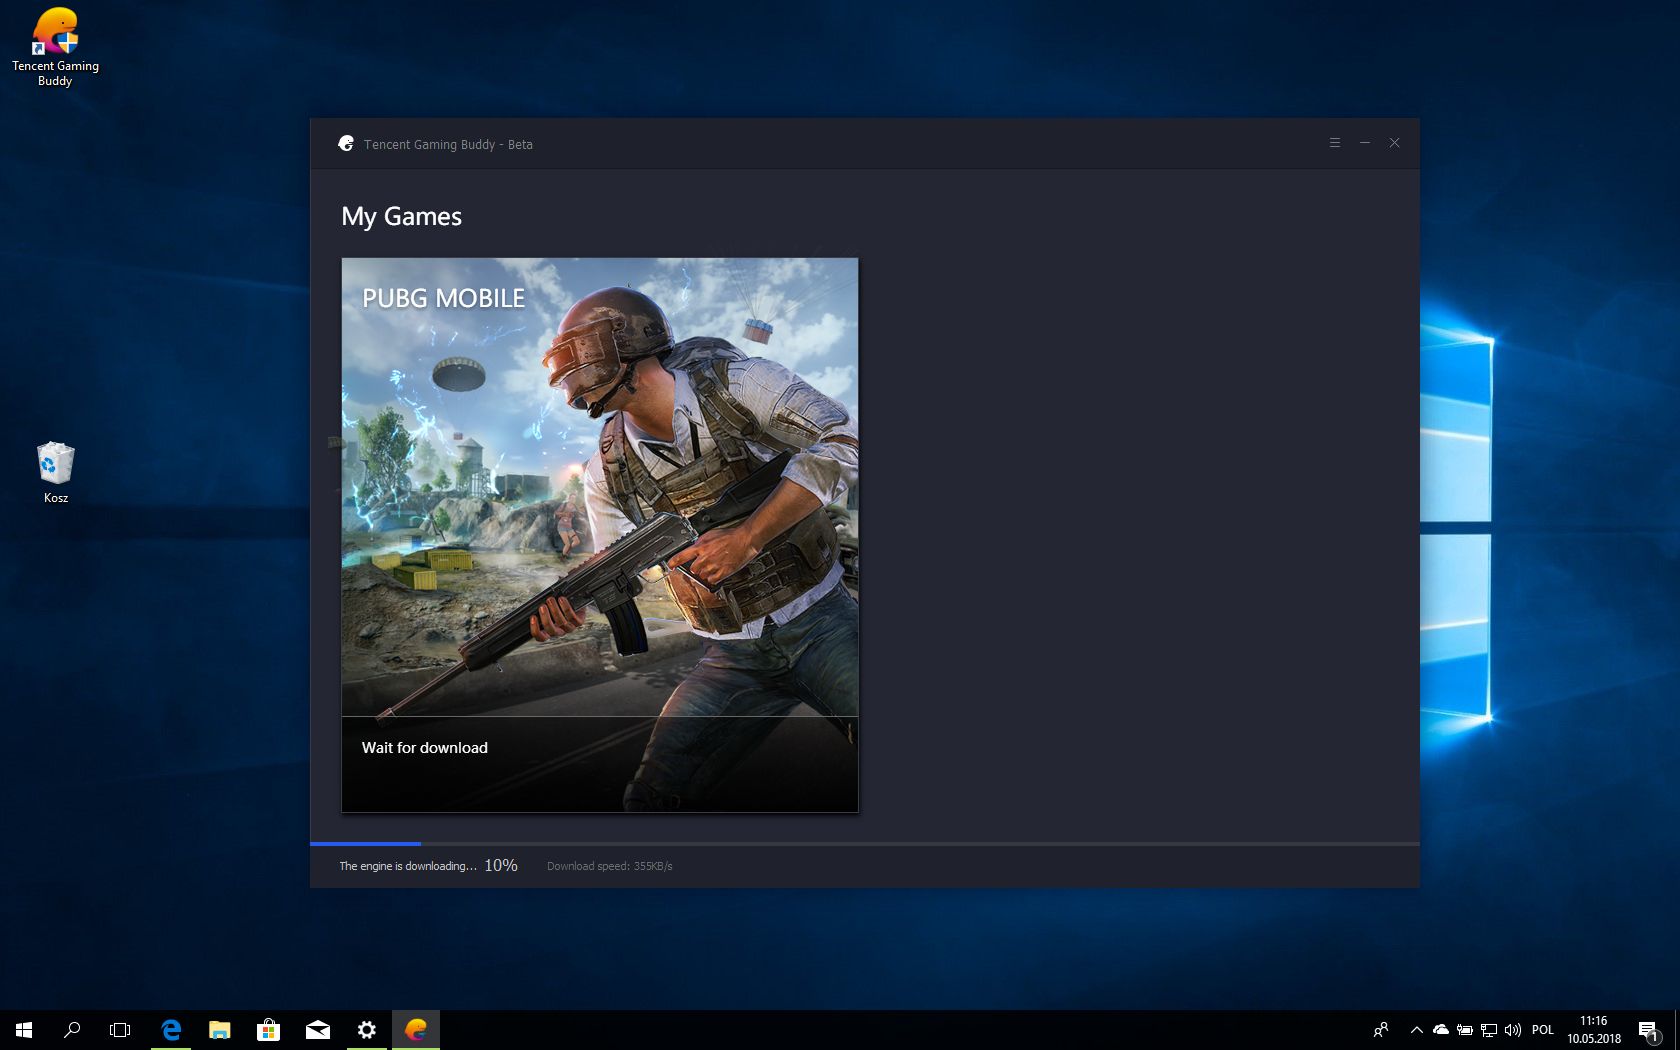Click the Tencent Gaming Buddy title bar logo

click(x=346, y=144)
